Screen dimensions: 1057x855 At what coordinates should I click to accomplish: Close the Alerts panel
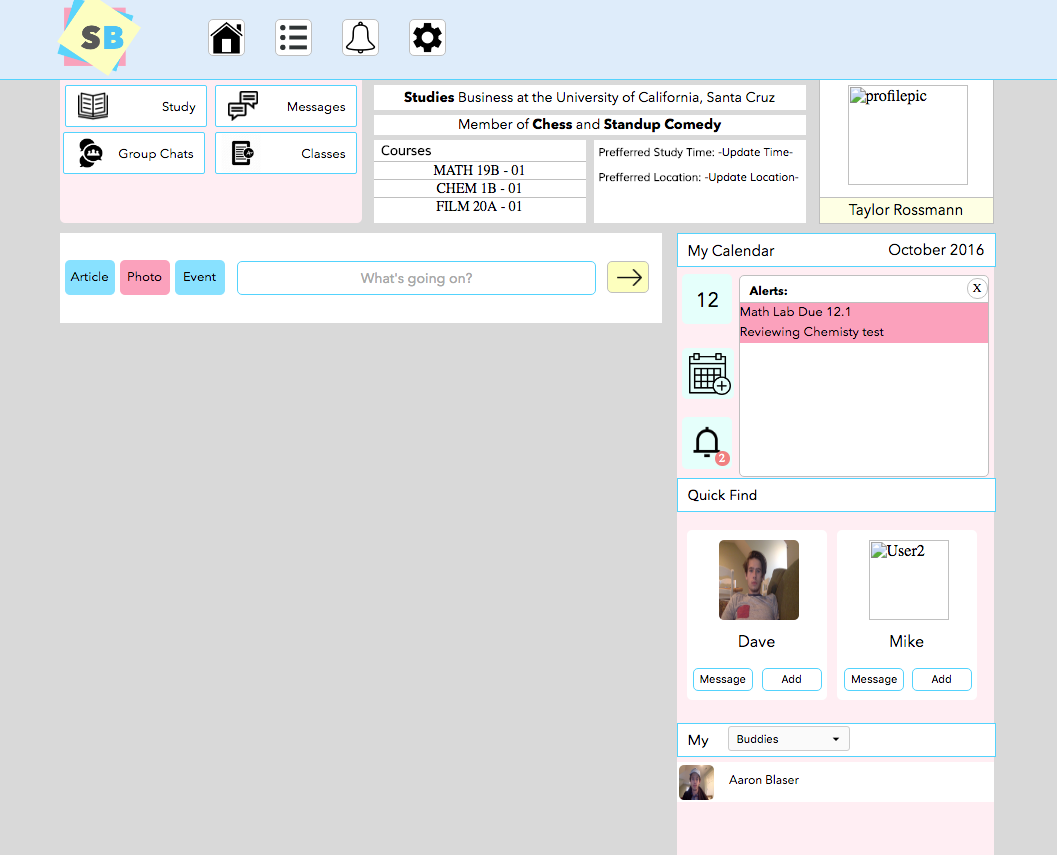(x=977, y=288)
